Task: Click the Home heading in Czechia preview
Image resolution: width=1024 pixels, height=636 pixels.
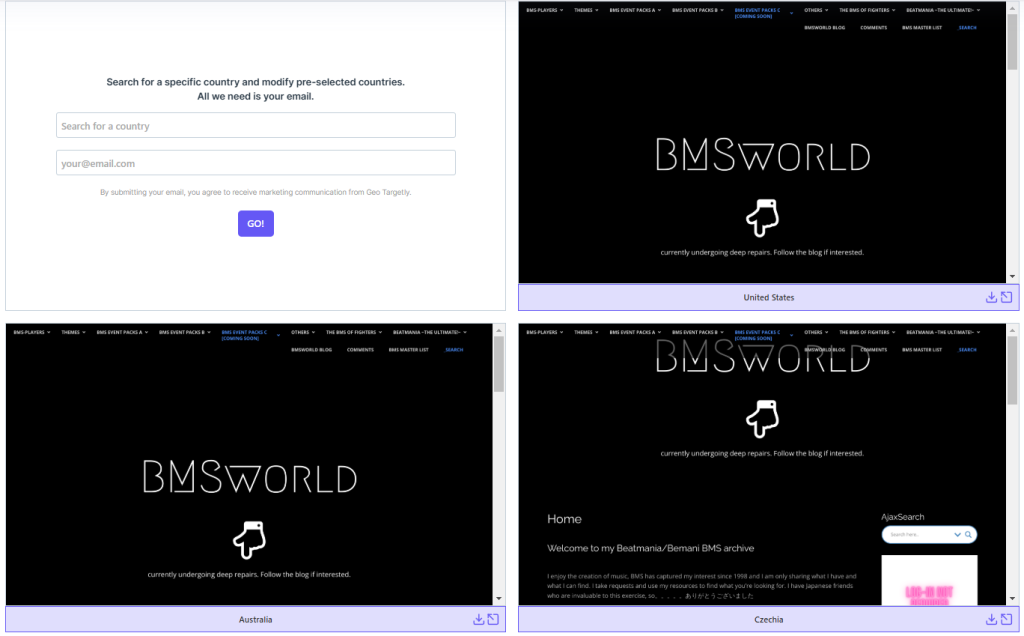Action: click(564, 519)
